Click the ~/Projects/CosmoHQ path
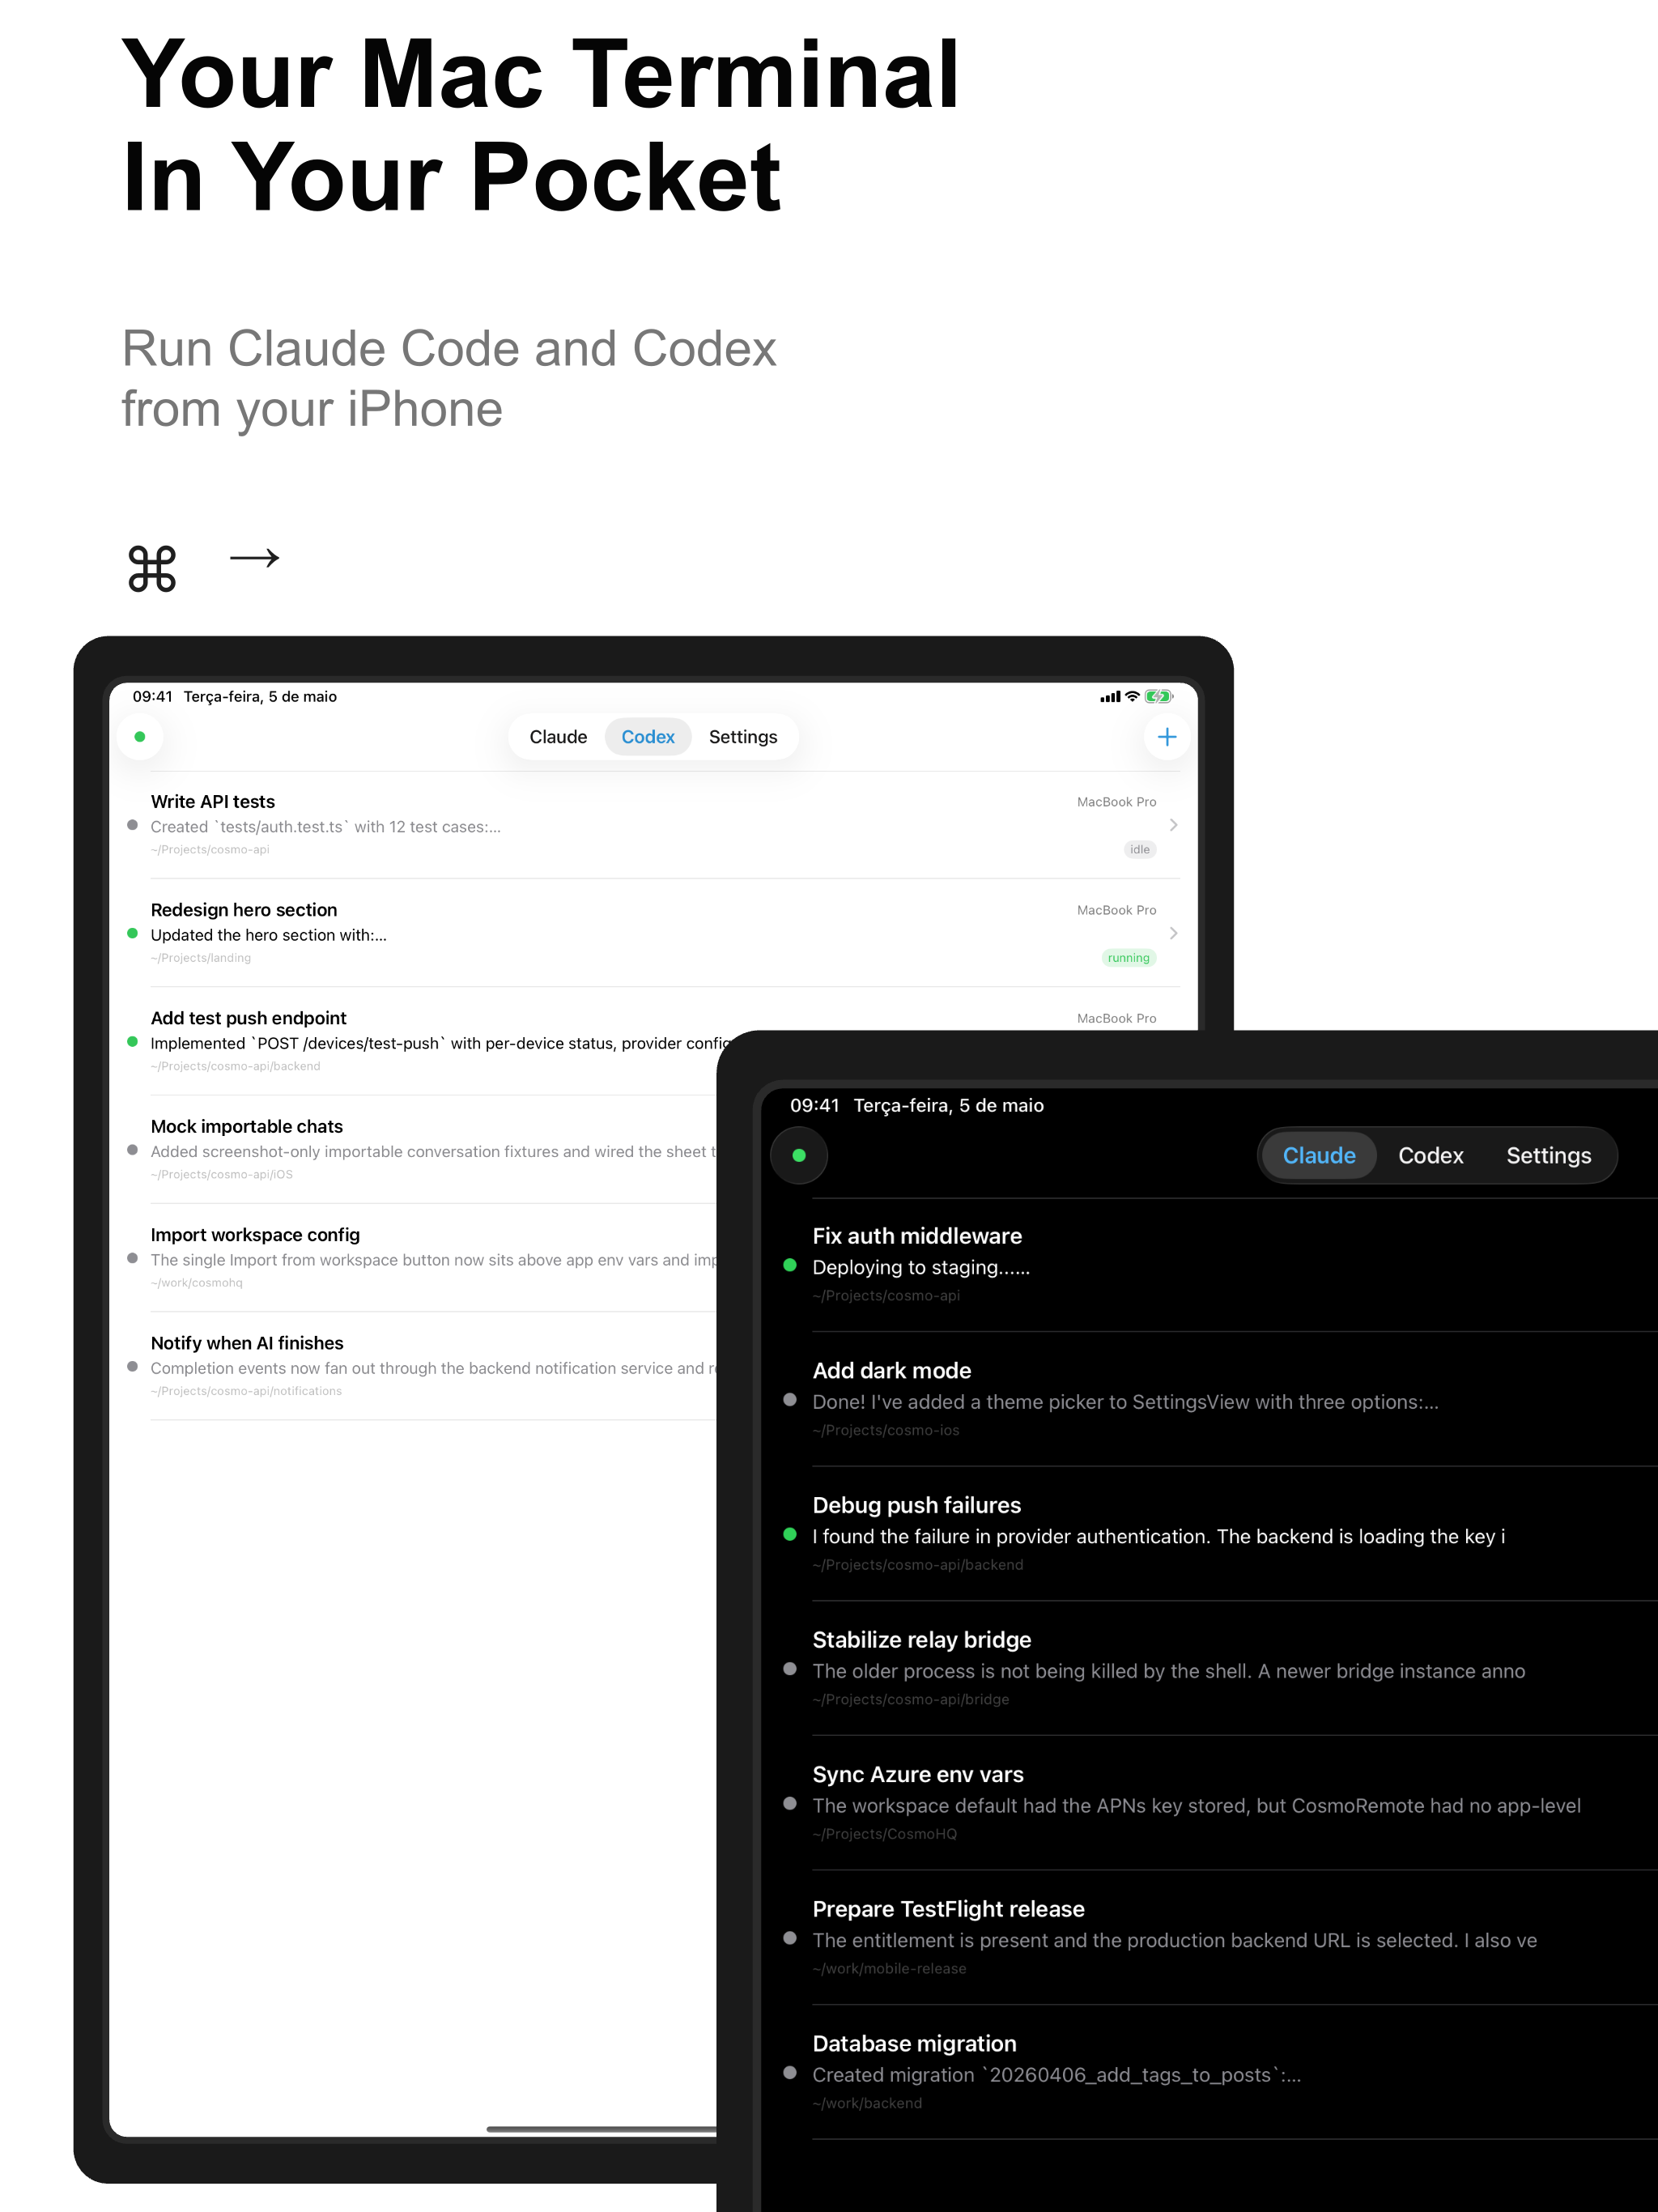 [885, 1834]
